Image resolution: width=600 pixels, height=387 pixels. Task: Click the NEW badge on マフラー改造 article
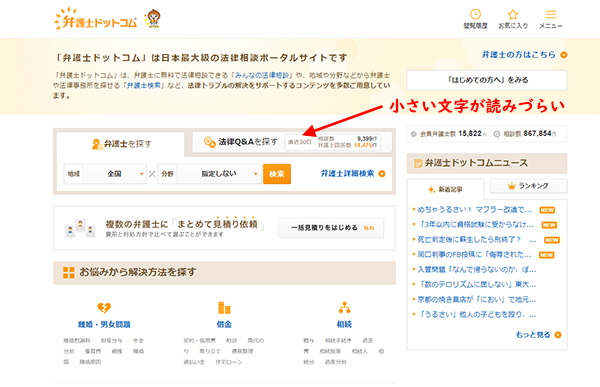click(x=547, y=210)
